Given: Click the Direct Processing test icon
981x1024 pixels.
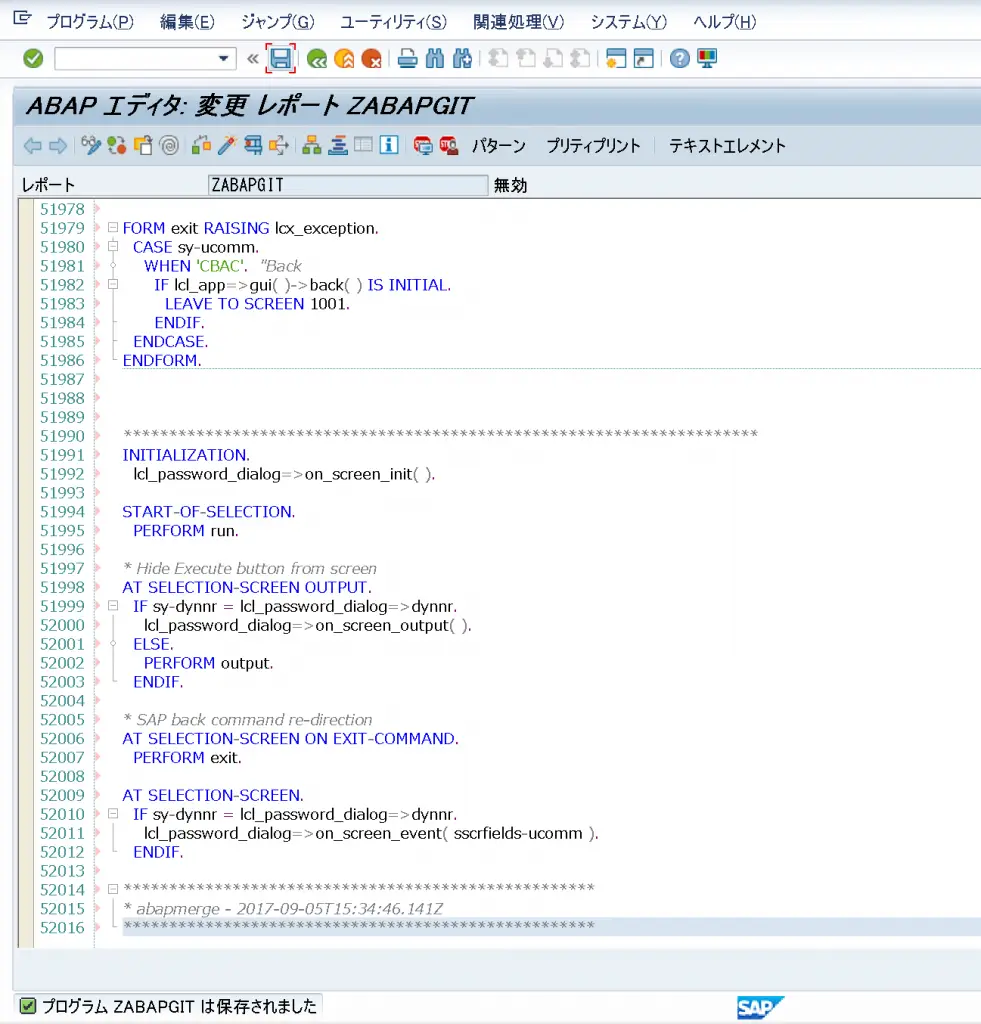Looking at the screenshot, I should click(x=253, y=145).
